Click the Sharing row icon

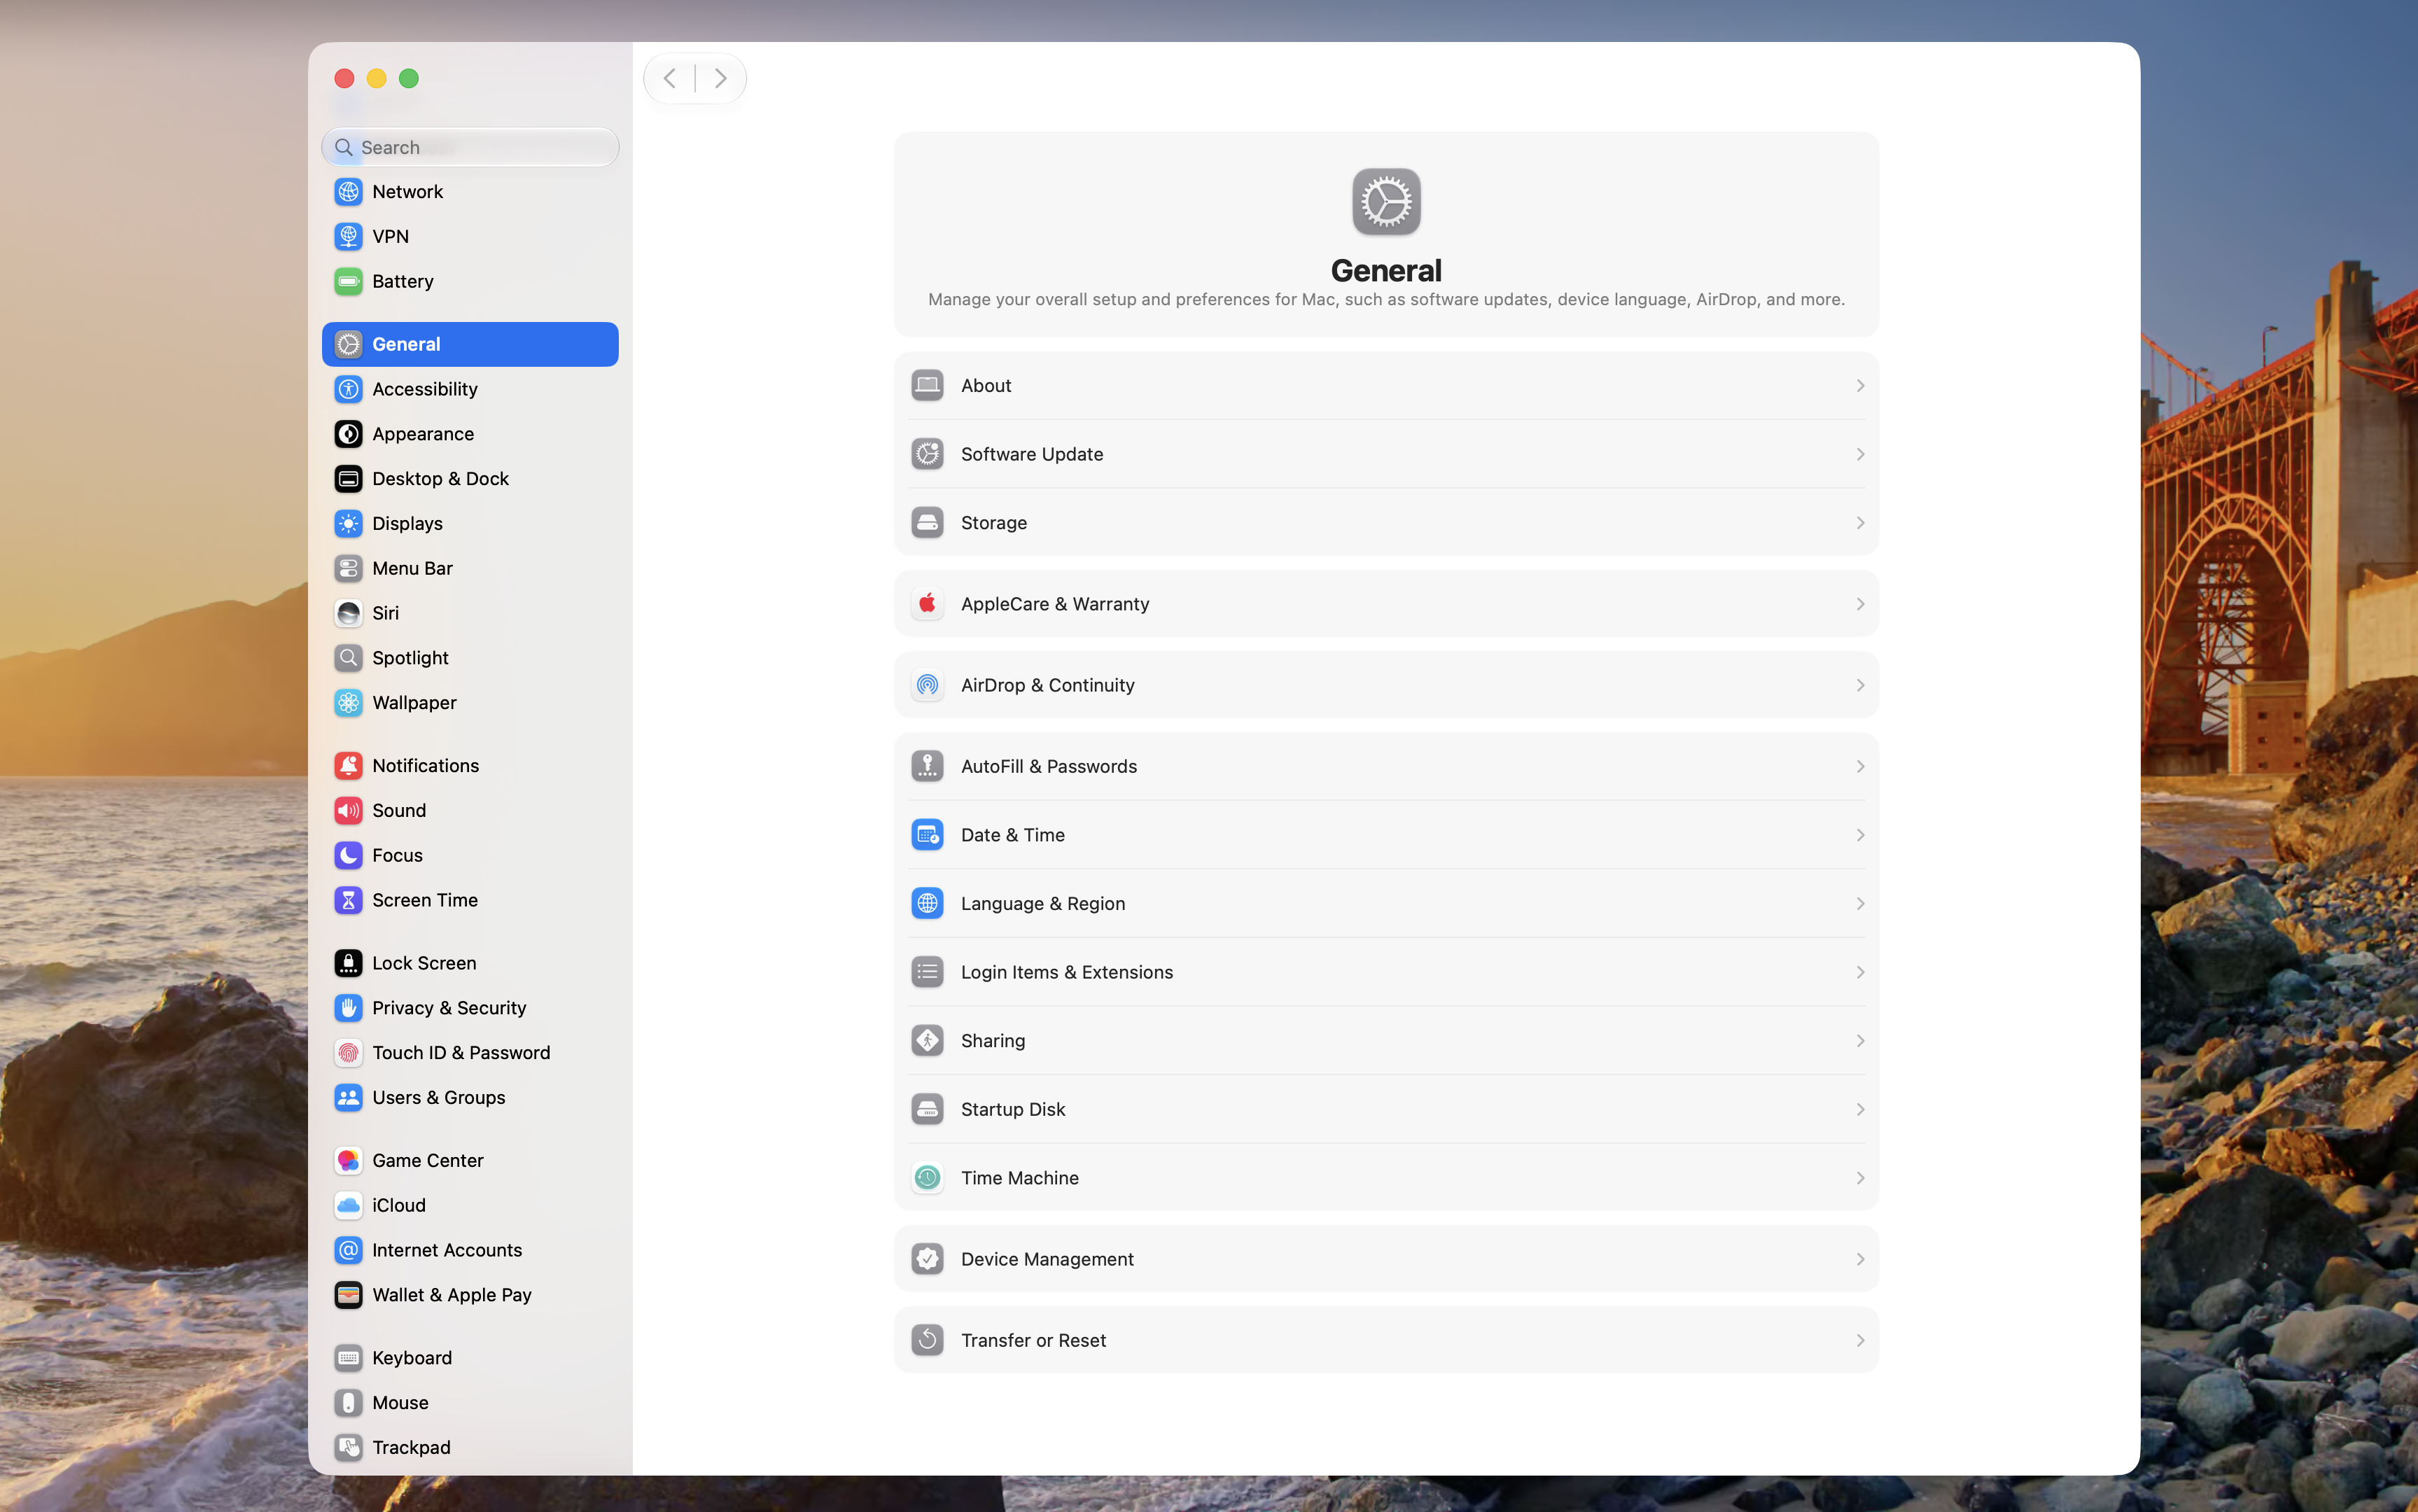tap(927, 1041)
